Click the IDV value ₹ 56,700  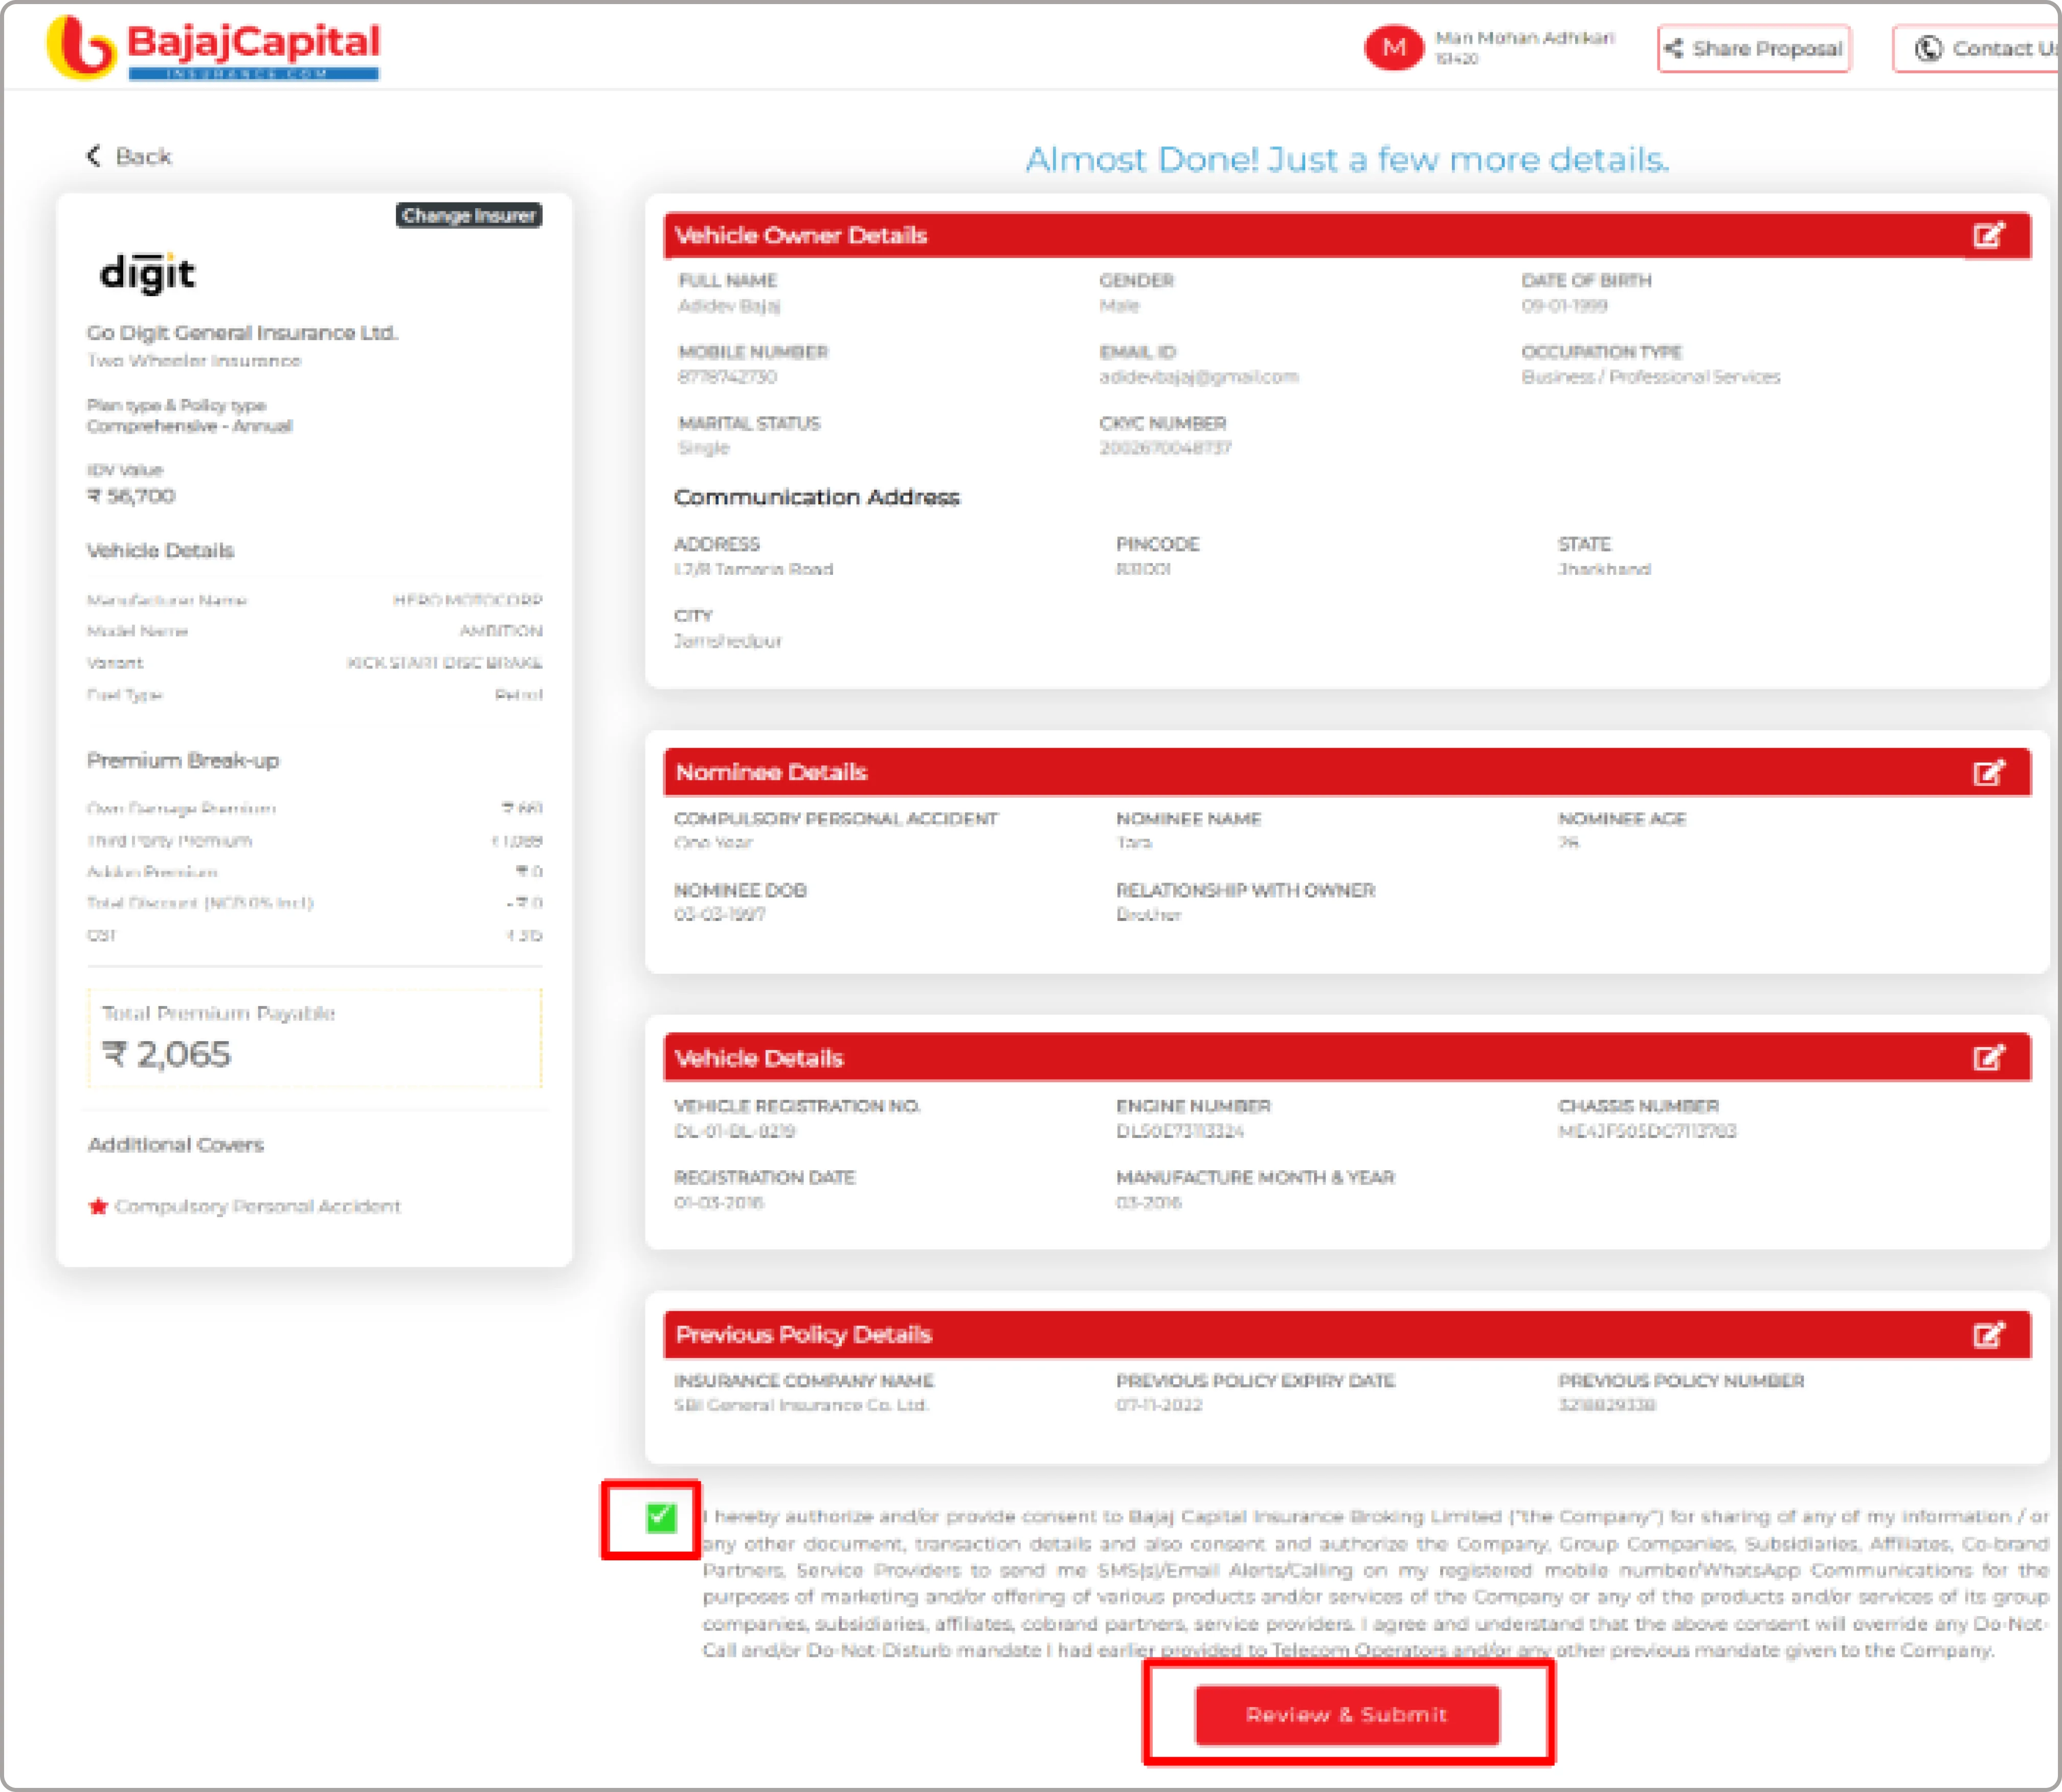(131, 496)
